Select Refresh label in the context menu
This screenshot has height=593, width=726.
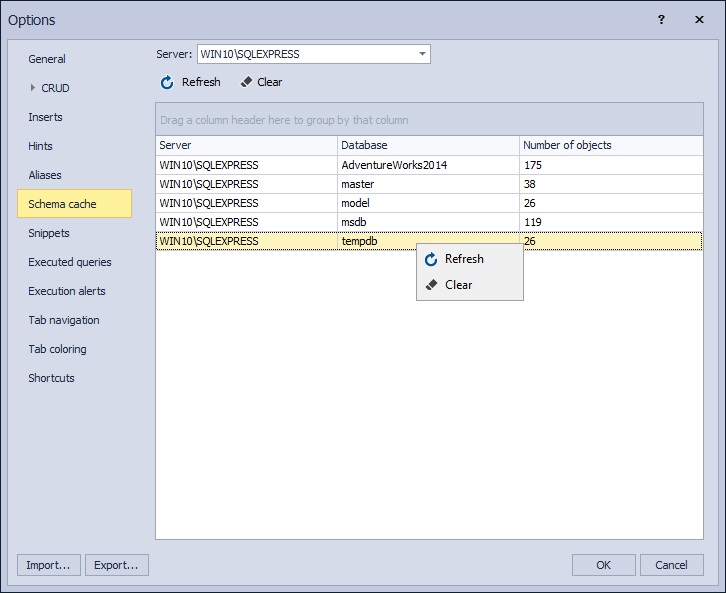[464, 259]
